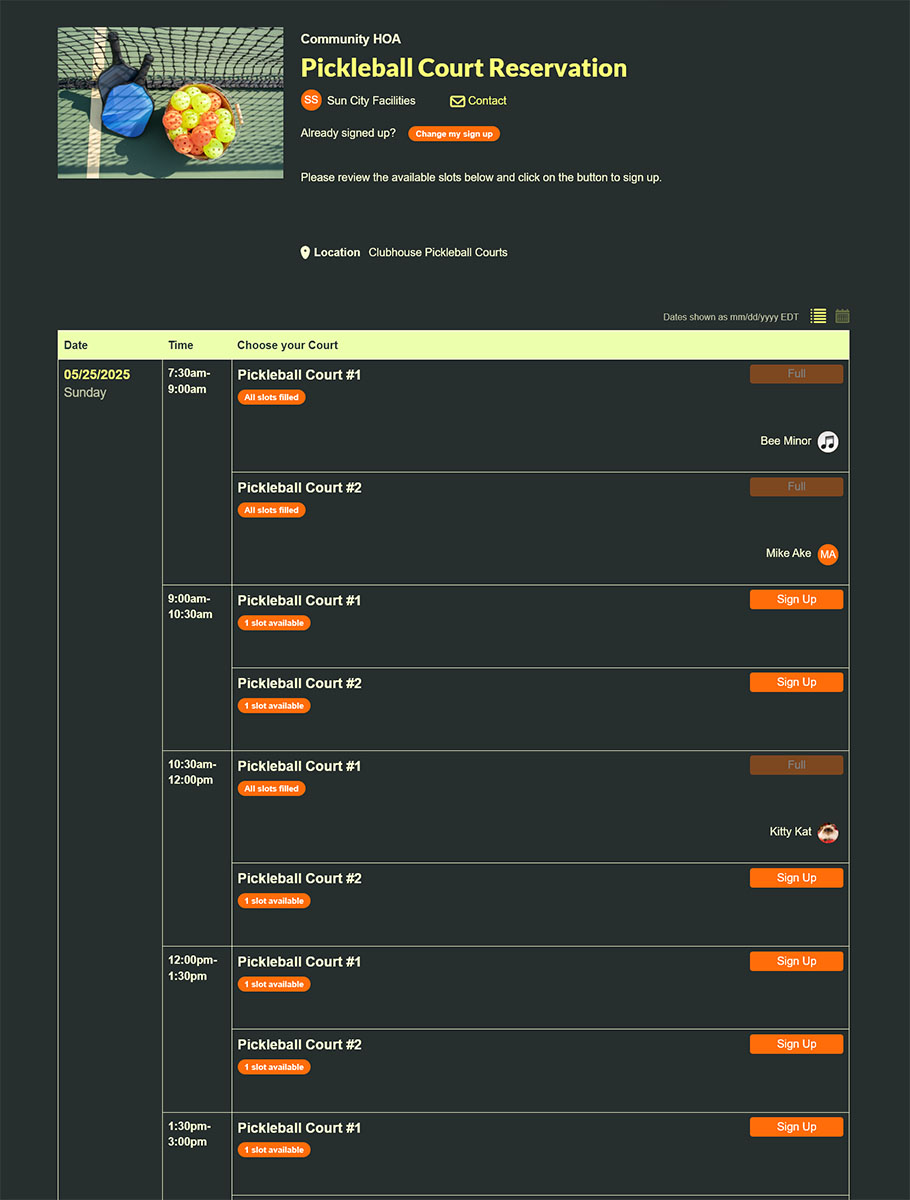Click the pickleball paddle header image
The height and width of the screenshot is (1200, 910).
tap(170, 103)
